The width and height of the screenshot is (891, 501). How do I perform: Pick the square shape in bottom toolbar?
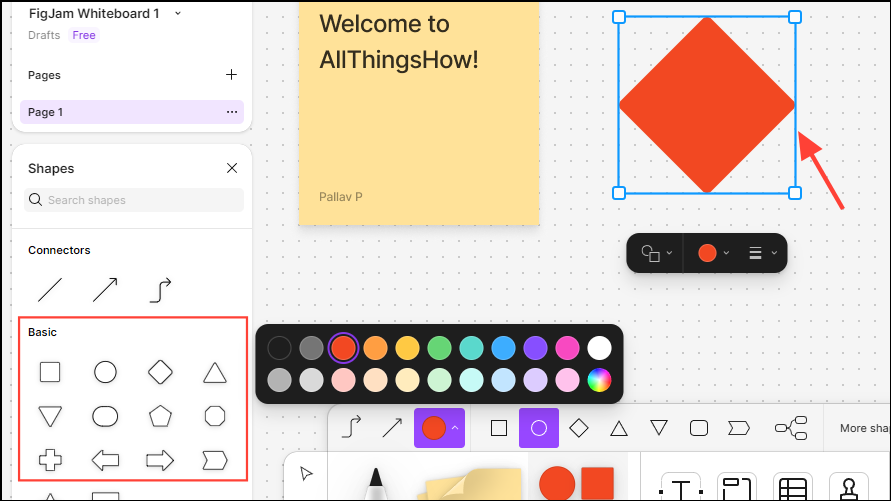coord(499,428)
